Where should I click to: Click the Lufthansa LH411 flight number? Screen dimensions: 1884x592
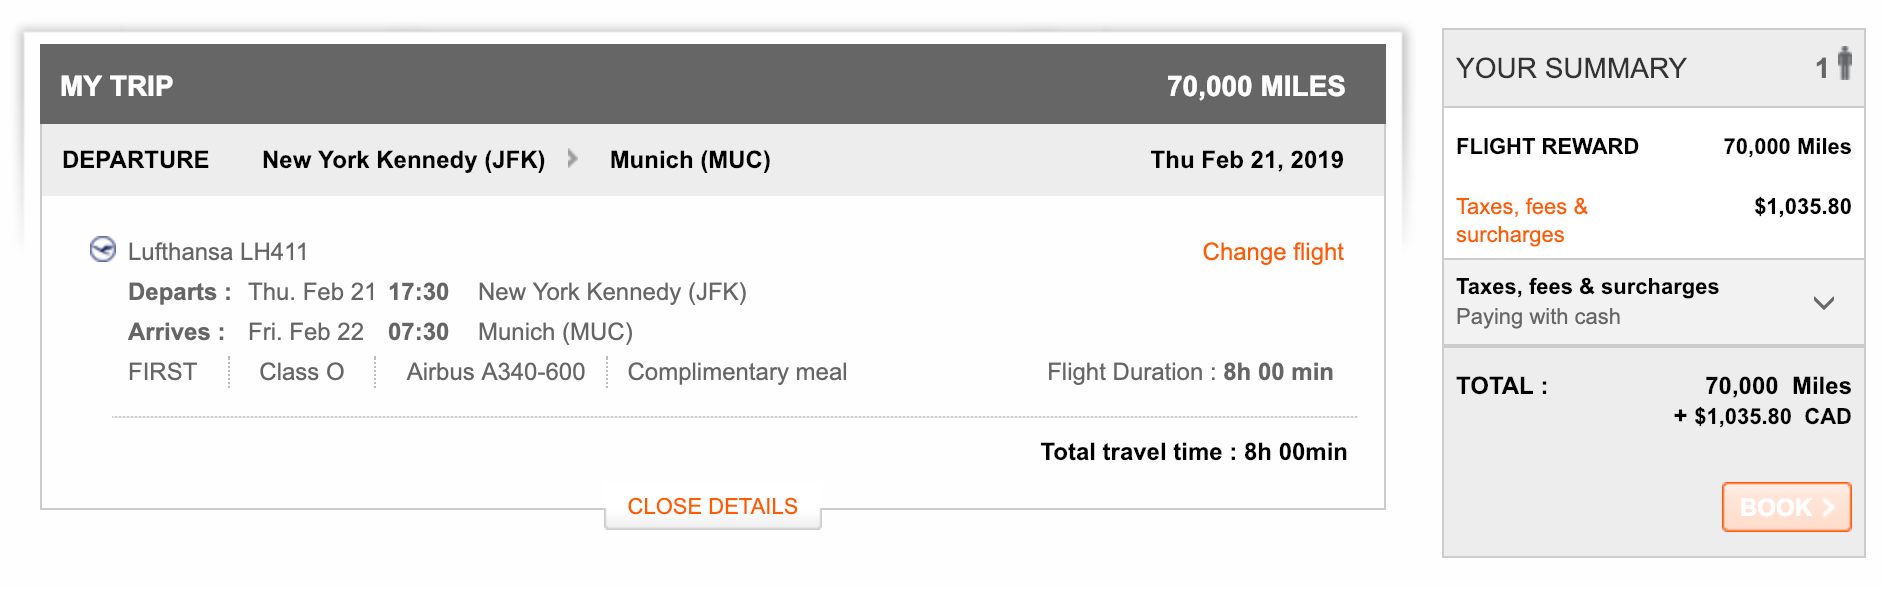pos(218,252)
